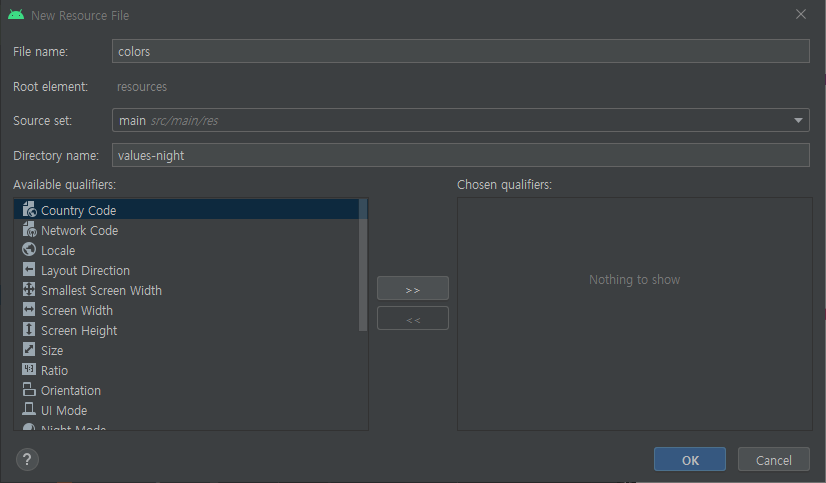Select Country Code in available qualifiers

click(186, 210)
